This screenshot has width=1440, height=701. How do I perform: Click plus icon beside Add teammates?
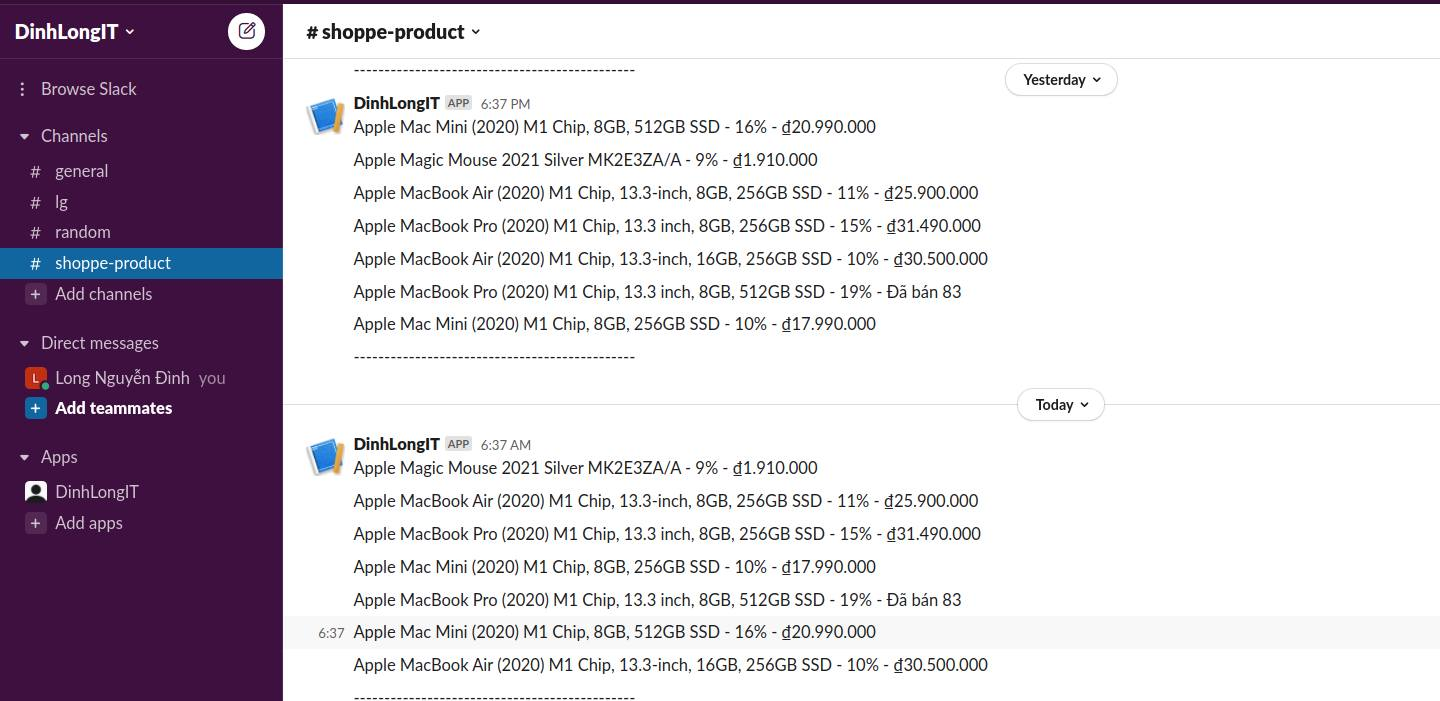point(36,408)
